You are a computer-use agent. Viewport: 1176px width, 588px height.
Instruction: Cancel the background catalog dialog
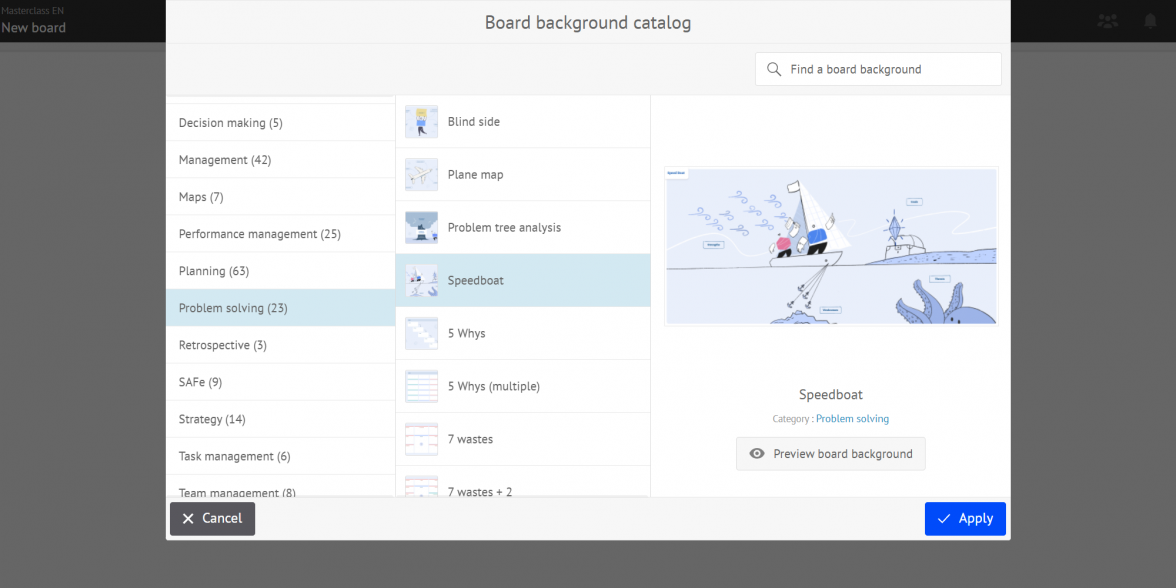tap(212, 518)
